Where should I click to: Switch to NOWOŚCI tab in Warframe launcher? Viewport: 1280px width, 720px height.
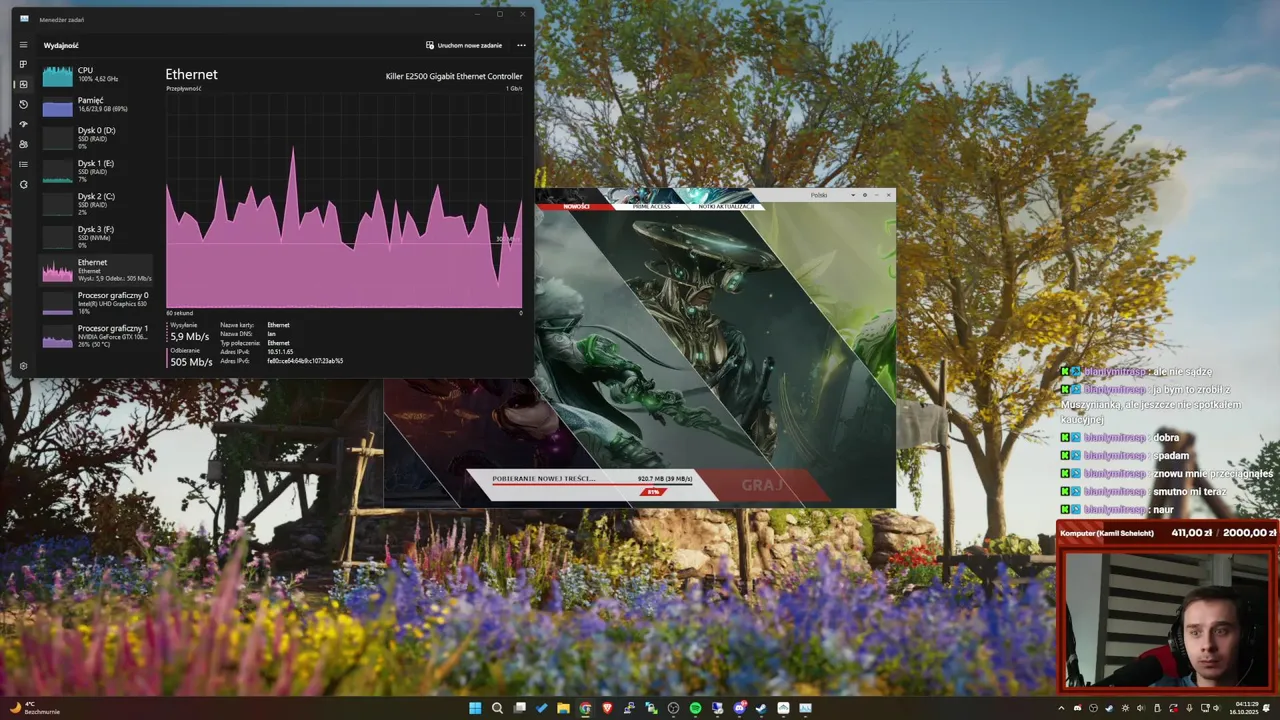pos(576,206)
